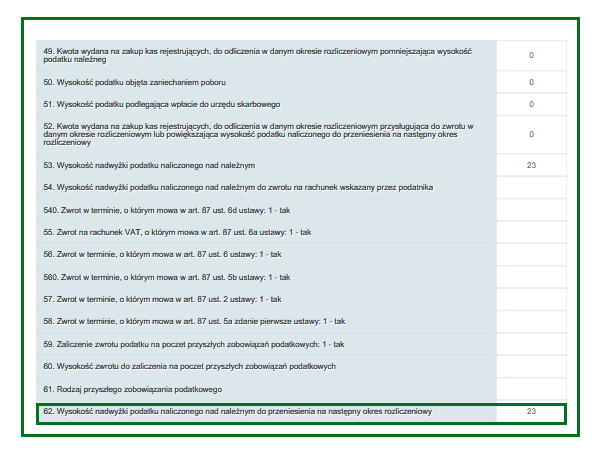Click value cell of row 540
Viewport: 605px width, 458px height.
(531, 210)
